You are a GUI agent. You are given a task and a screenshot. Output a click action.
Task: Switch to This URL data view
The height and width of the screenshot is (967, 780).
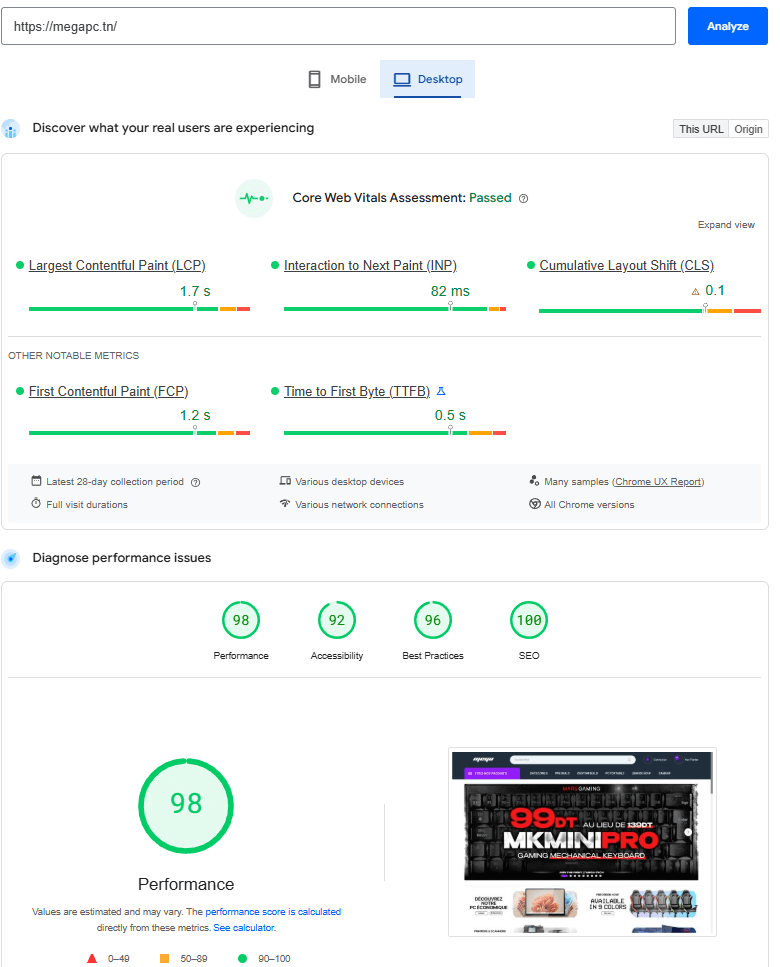[701, 129]
